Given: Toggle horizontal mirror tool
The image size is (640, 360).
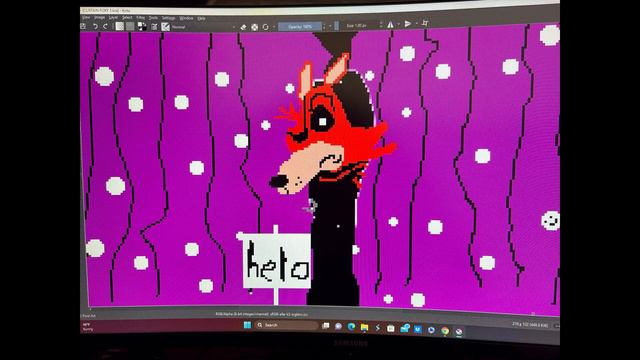Looking at the screenshot, I should click(391, 25).
